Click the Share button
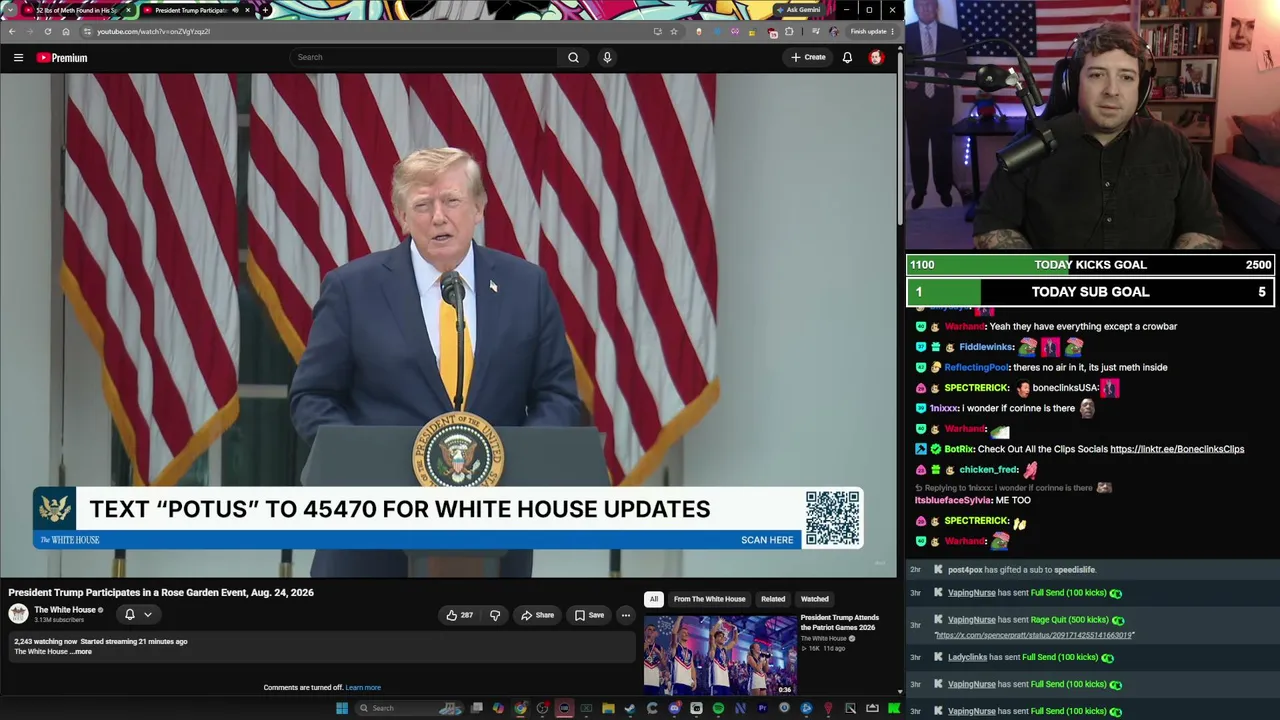Image resolution: width=1280 pixels, height=720 pixels. [x=537, y=615]
